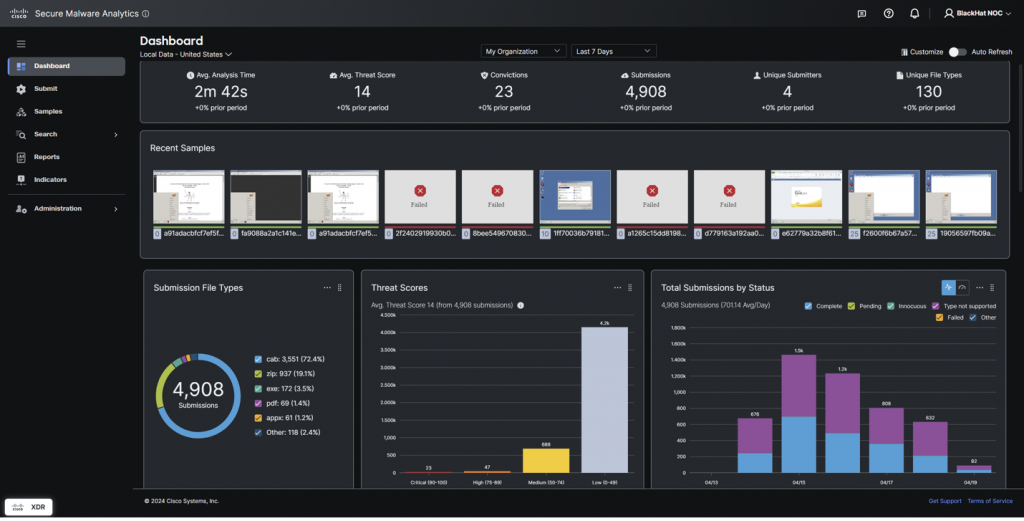Collapse the sidebar with the hamburger icon

click(x=21, y=44)
